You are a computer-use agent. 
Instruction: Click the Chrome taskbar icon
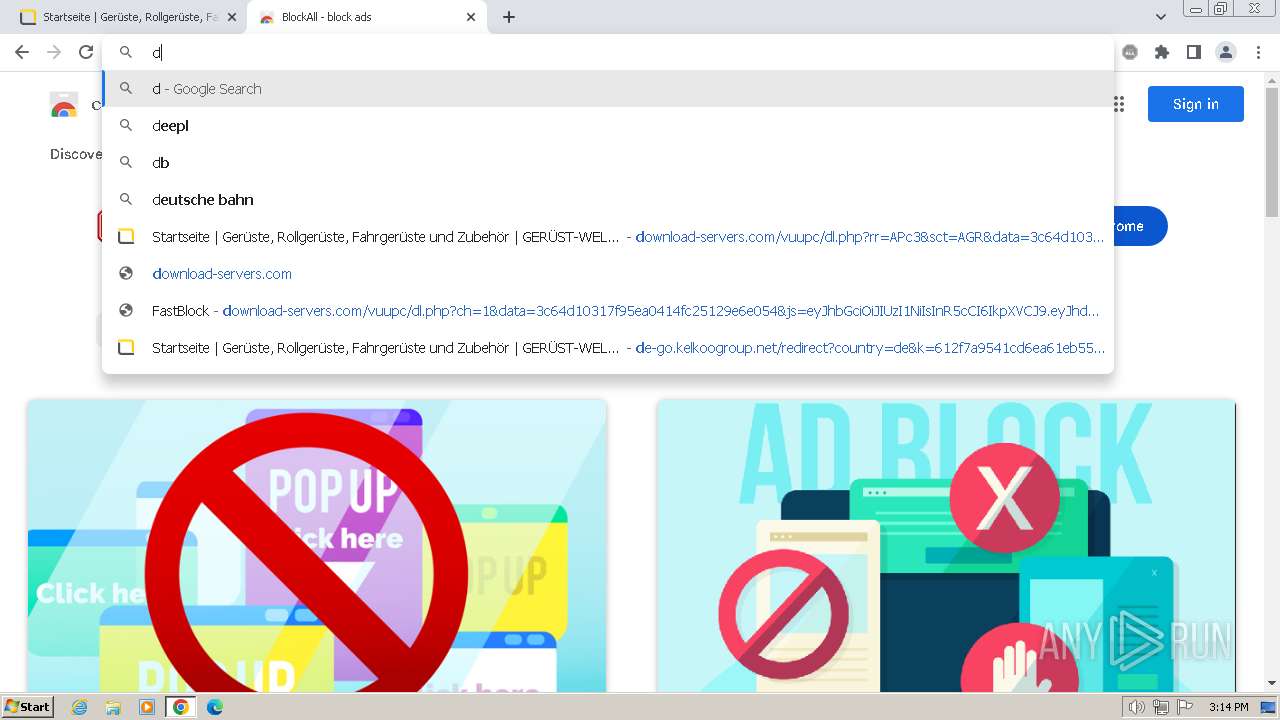180,707
